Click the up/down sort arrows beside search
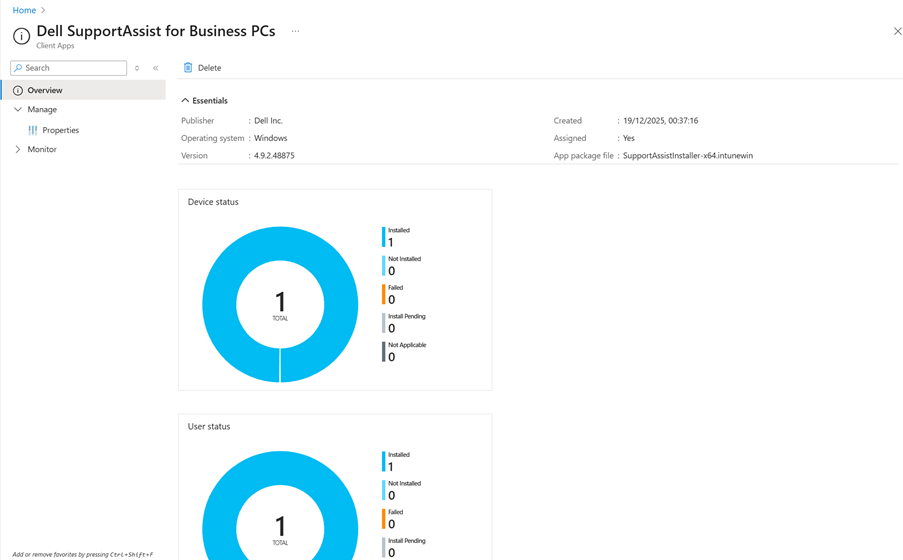The image size is (903, 560). click(137, 68)
